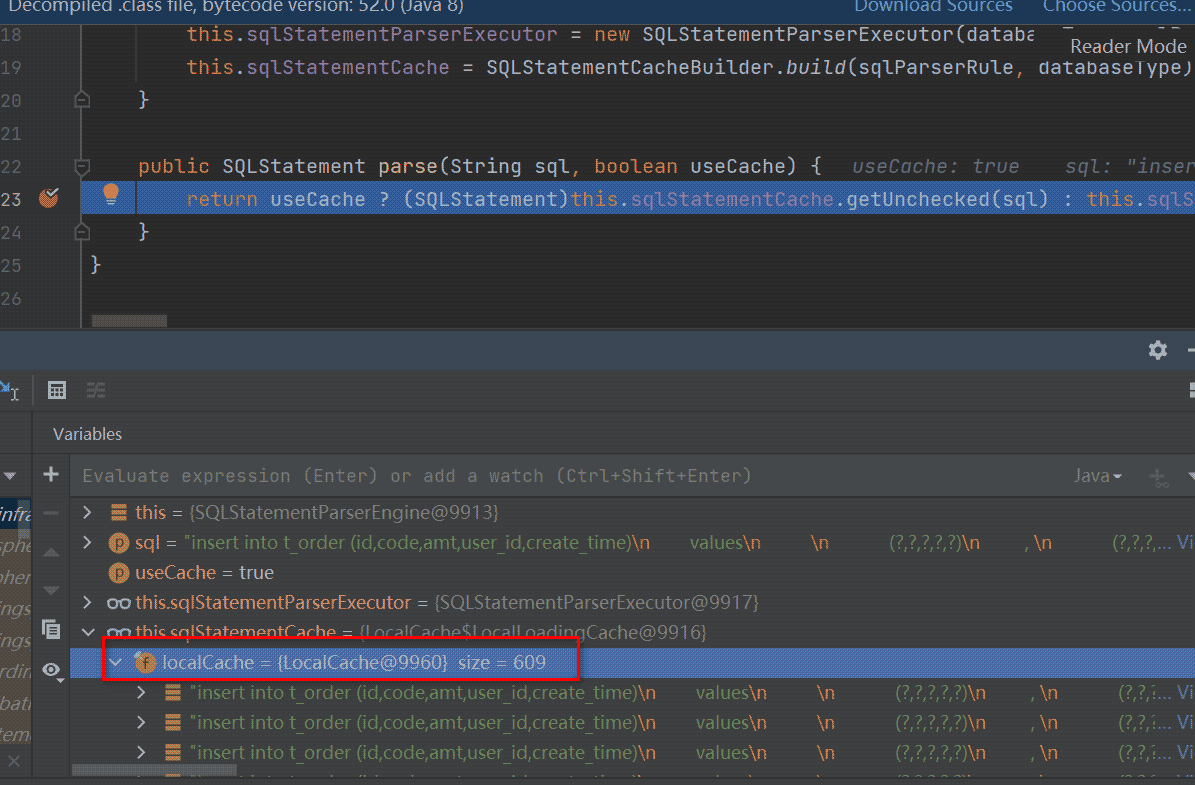Toggle the eye view options in Variables
This screenshot has width=1195, height=785.
[x=51, y=670]
